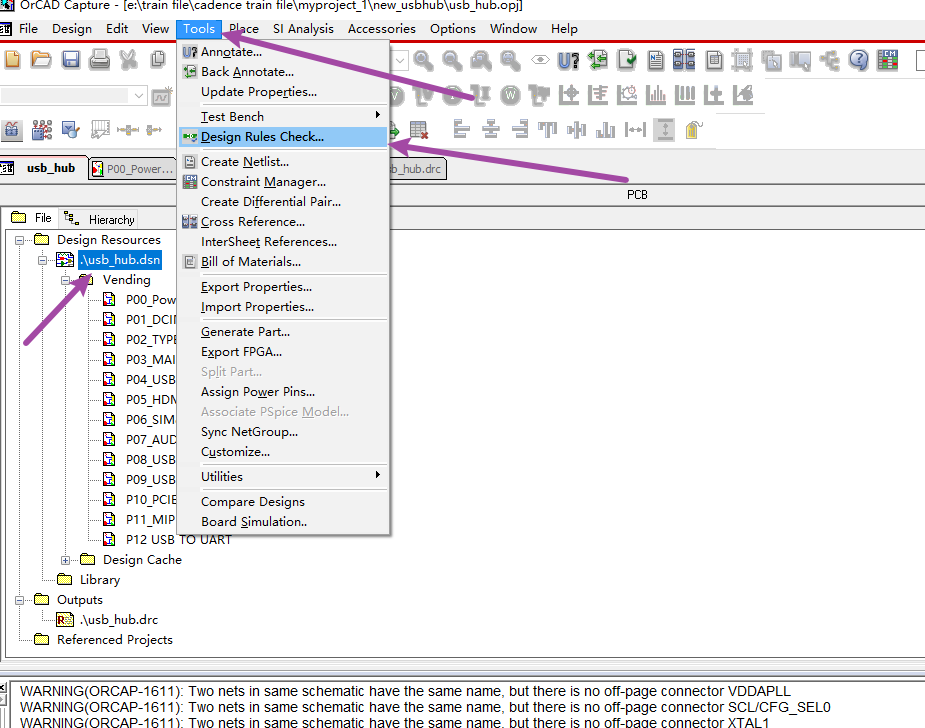Select Design Rules Check in Tools menu
The image size is (925, 728).
click(283, 137)
